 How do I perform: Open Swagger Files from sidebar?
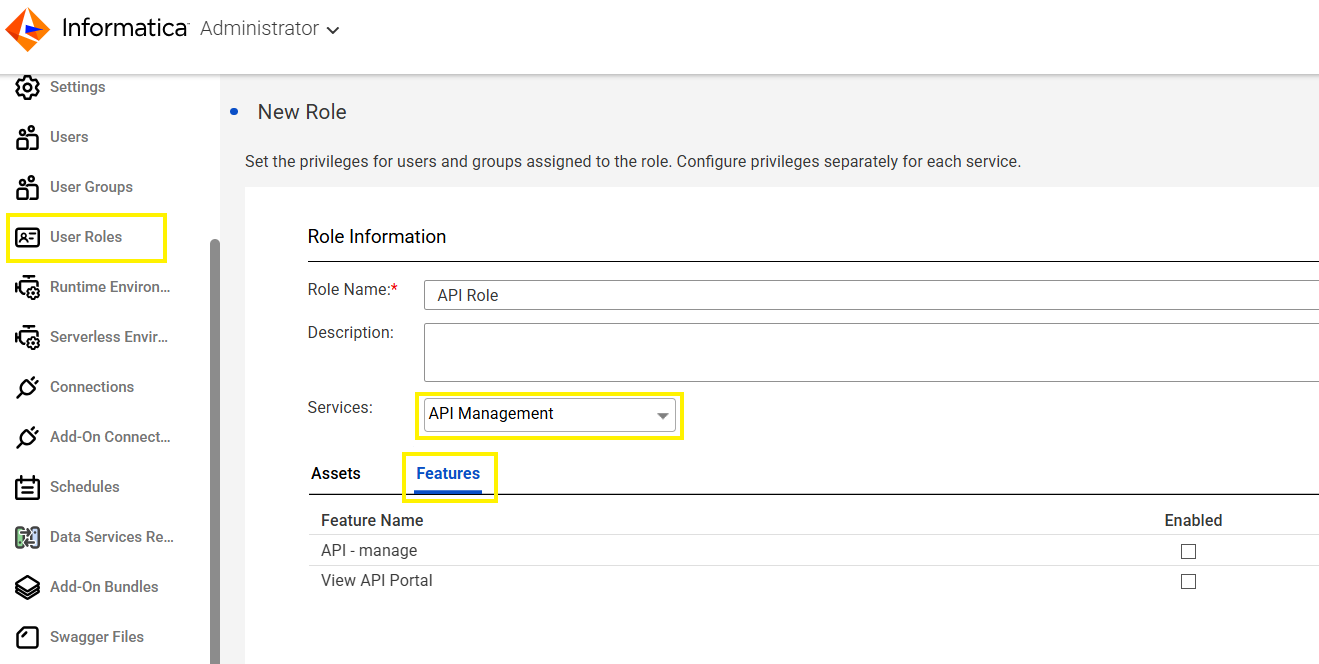[x=97, y=637]
